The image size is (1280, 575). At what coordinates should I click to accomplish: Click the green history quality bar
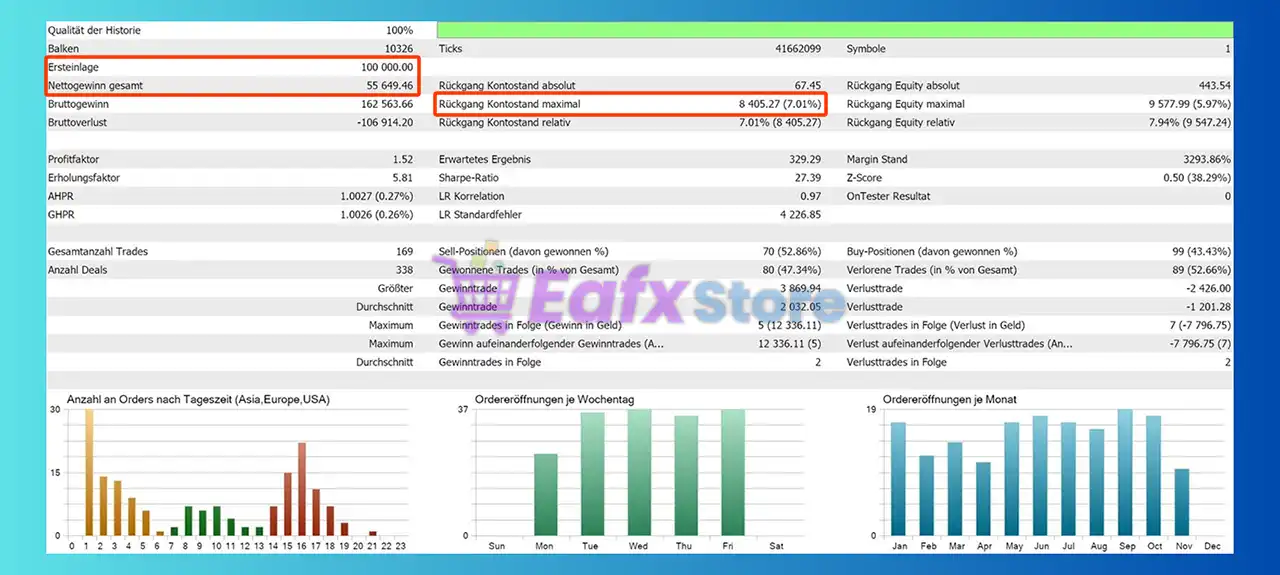[x=834, y=30]
